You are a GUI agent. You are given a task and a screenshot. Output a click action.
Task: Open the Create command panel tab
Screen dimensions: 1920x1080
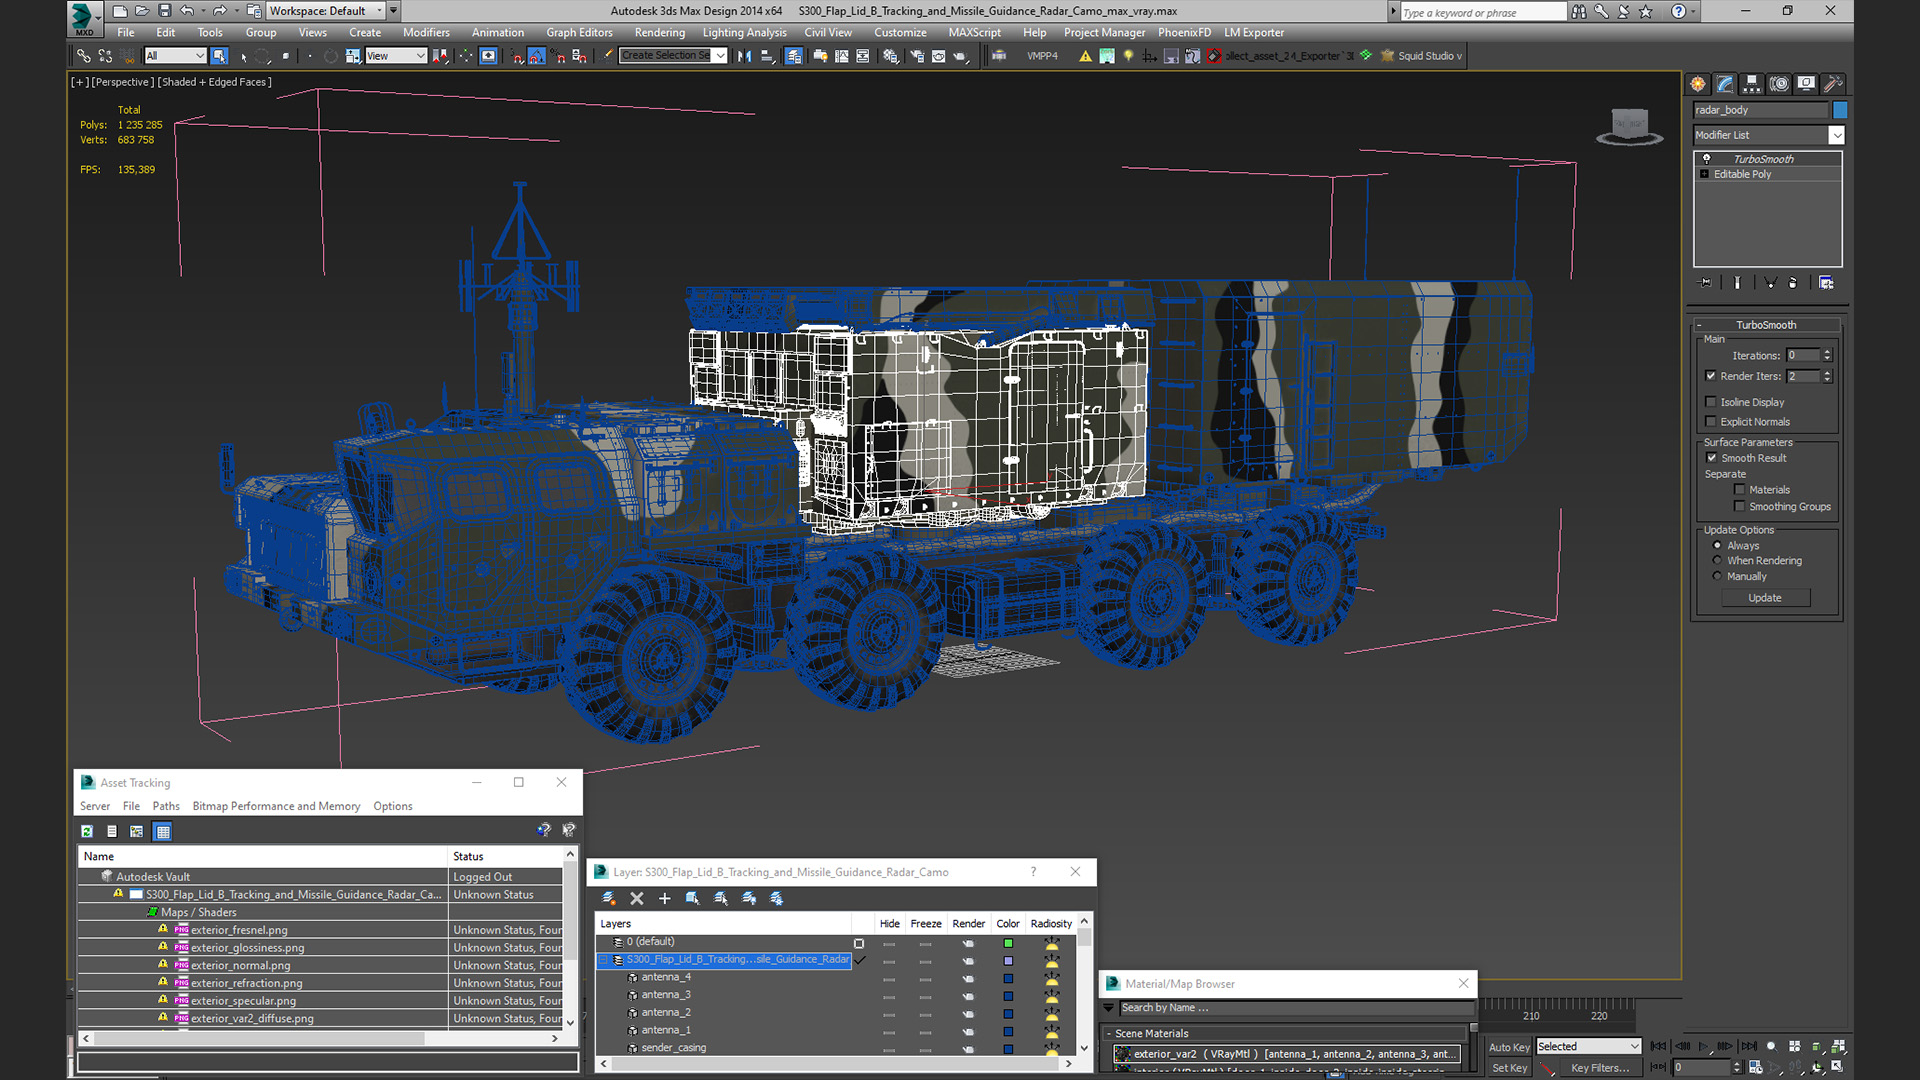click(1697, 84)
